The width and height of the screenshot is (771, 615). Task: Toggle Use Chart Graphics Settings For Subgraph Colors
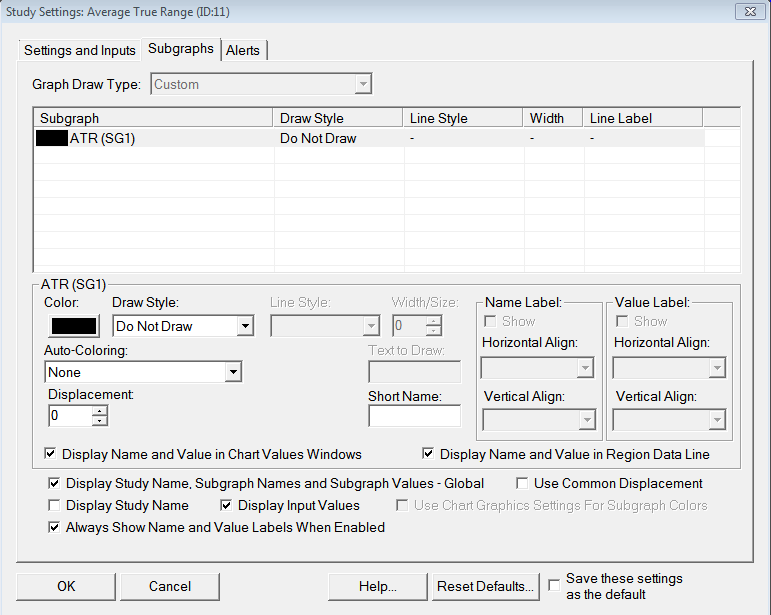pyautogui.click(x=402, y=505)
